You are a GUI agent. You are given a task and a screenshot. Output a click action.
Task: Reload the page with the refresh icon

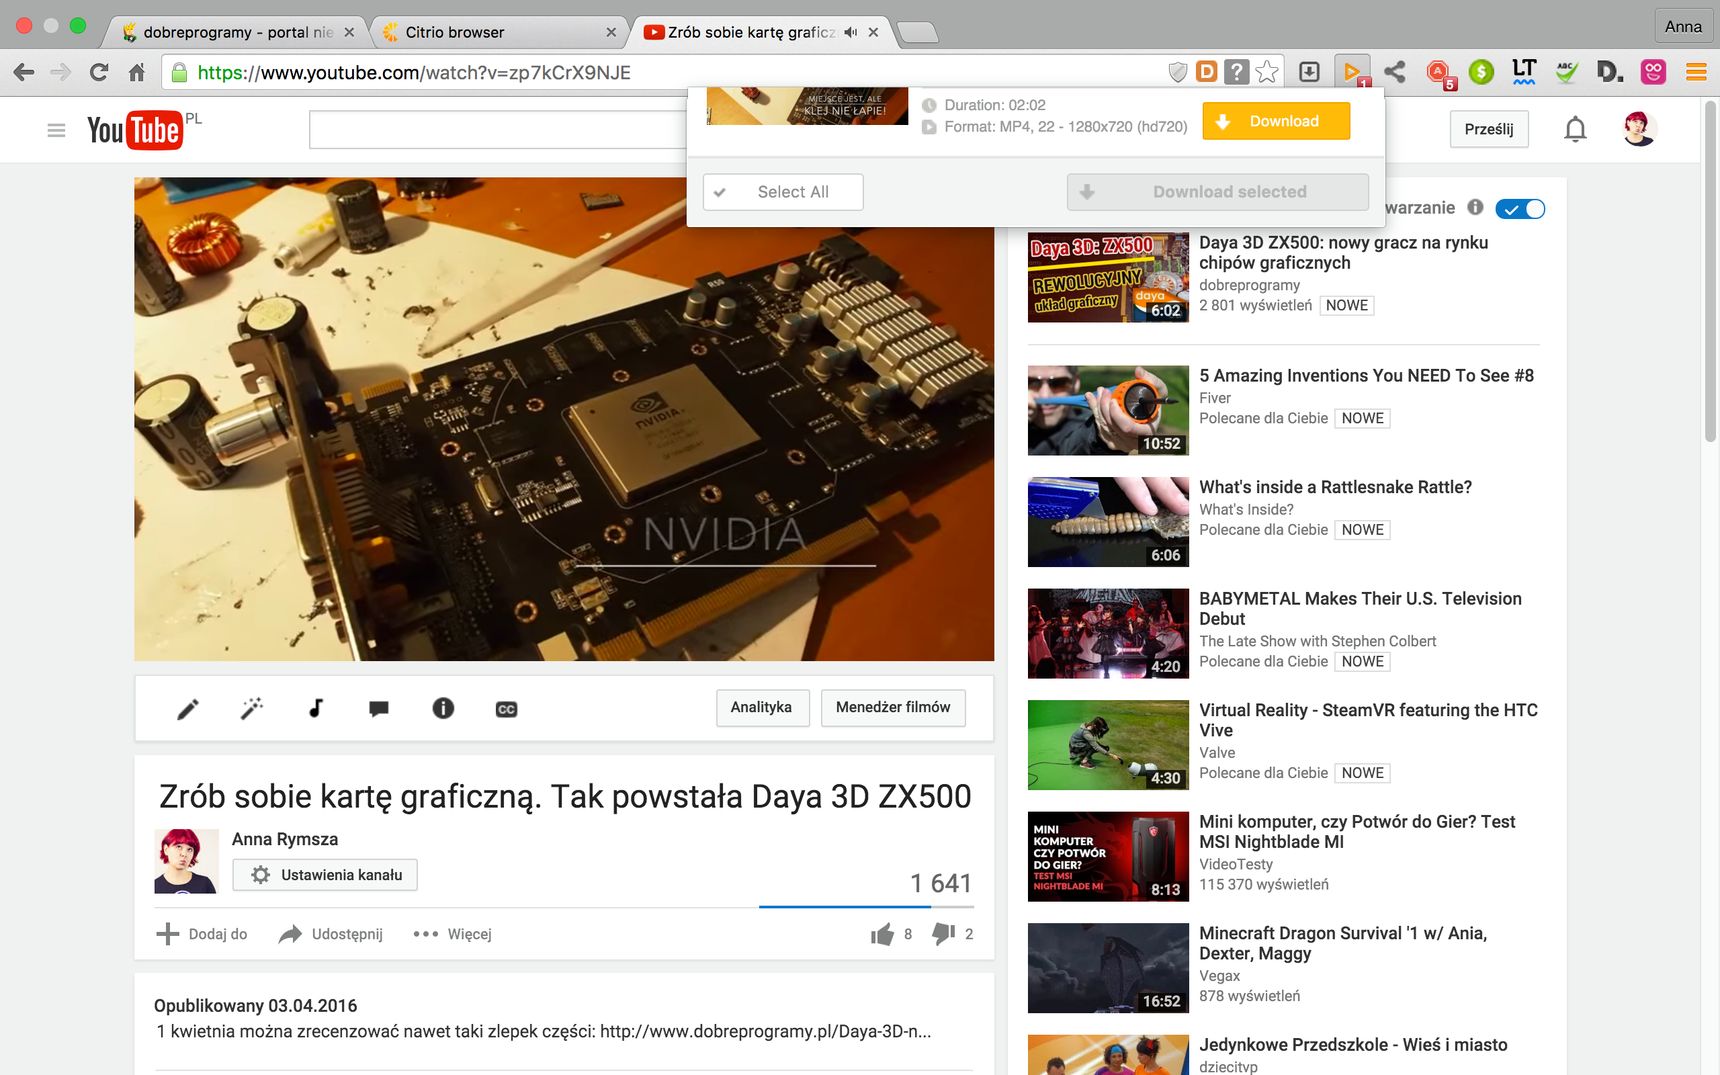click(98, 72)
